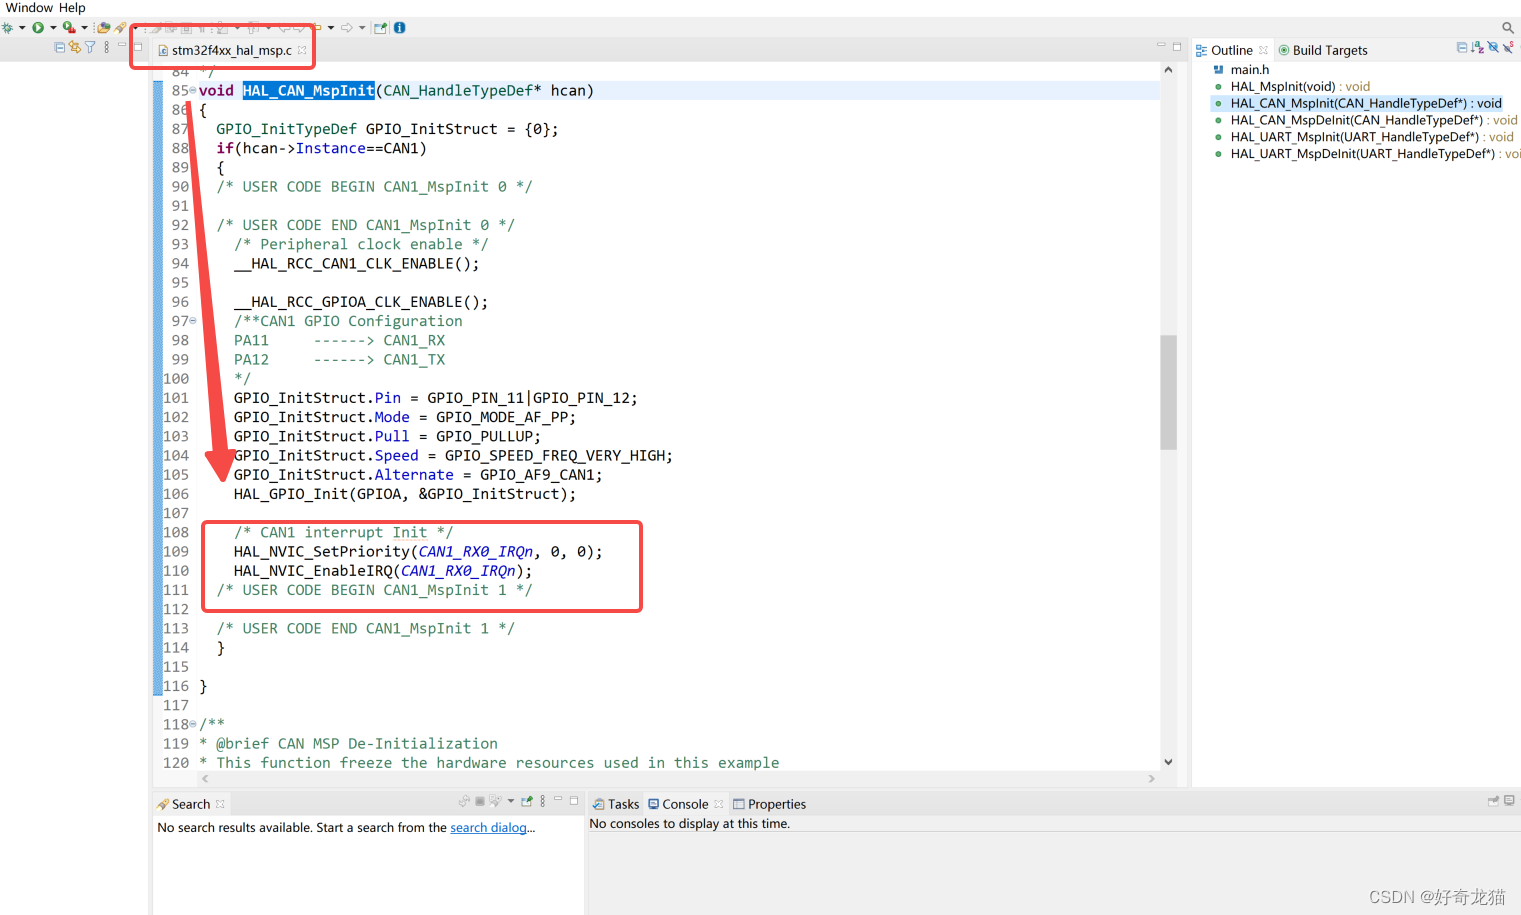Click the editor scroll up arrow
The height and width of the screenshot is (915, 1521).
tap(1168, 70)
